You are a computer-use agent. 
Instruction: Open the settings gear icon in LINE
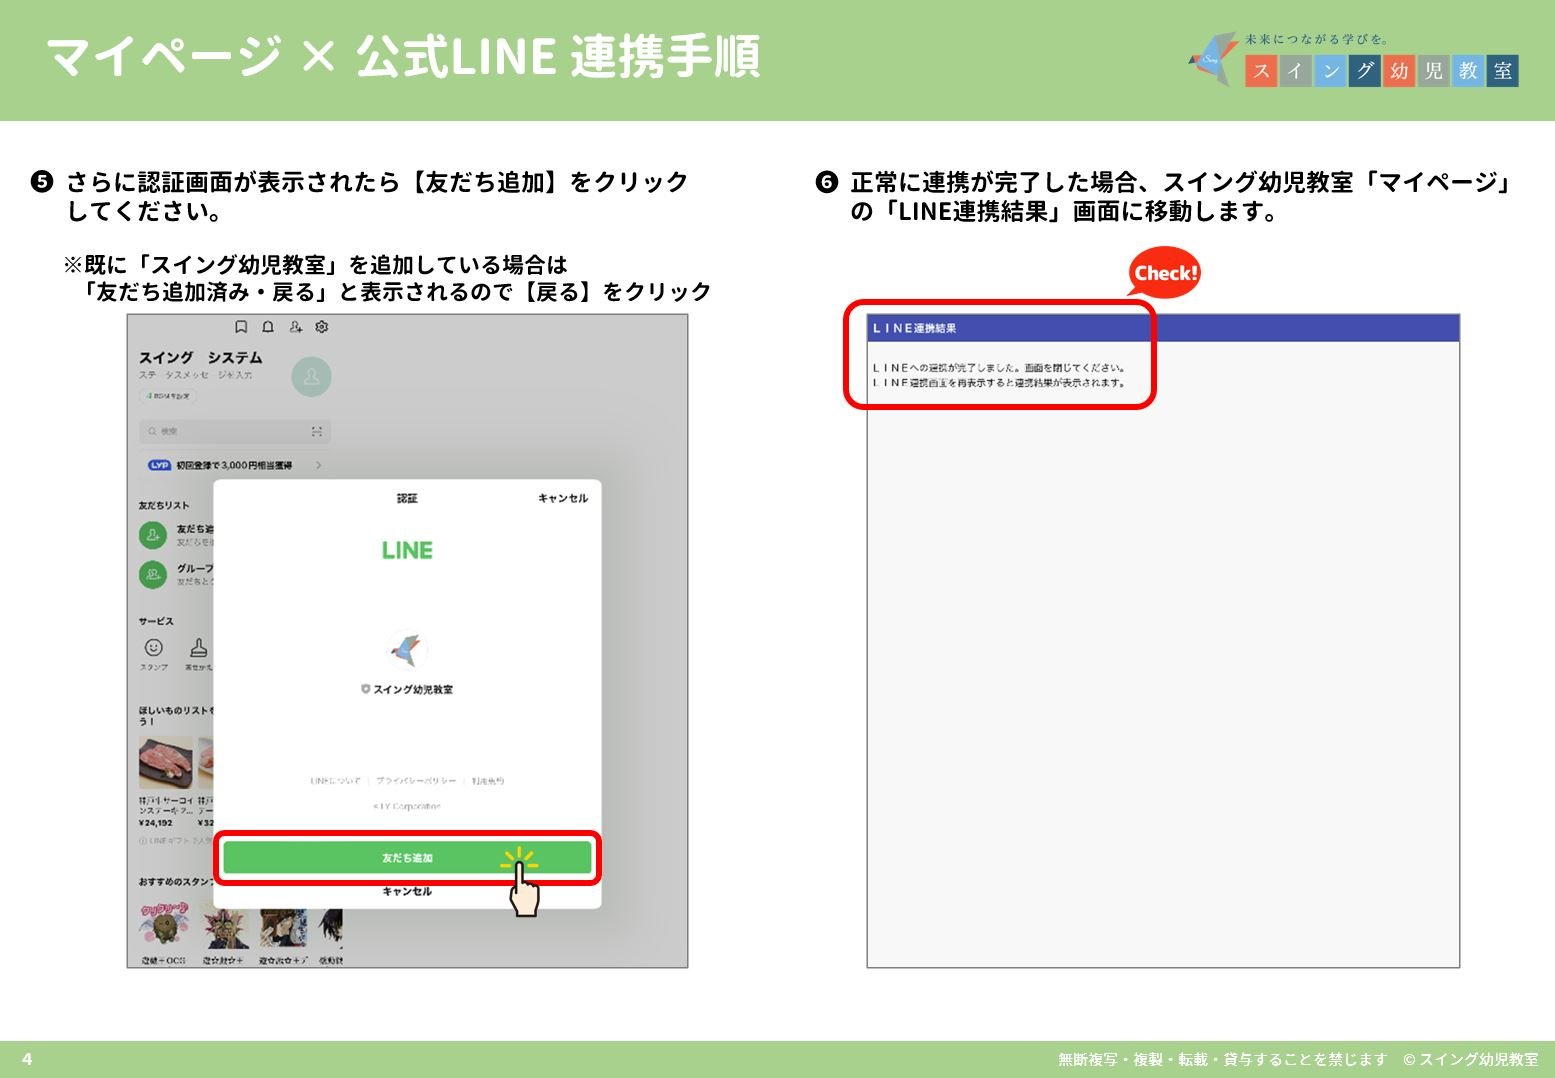tap(322, 327)
